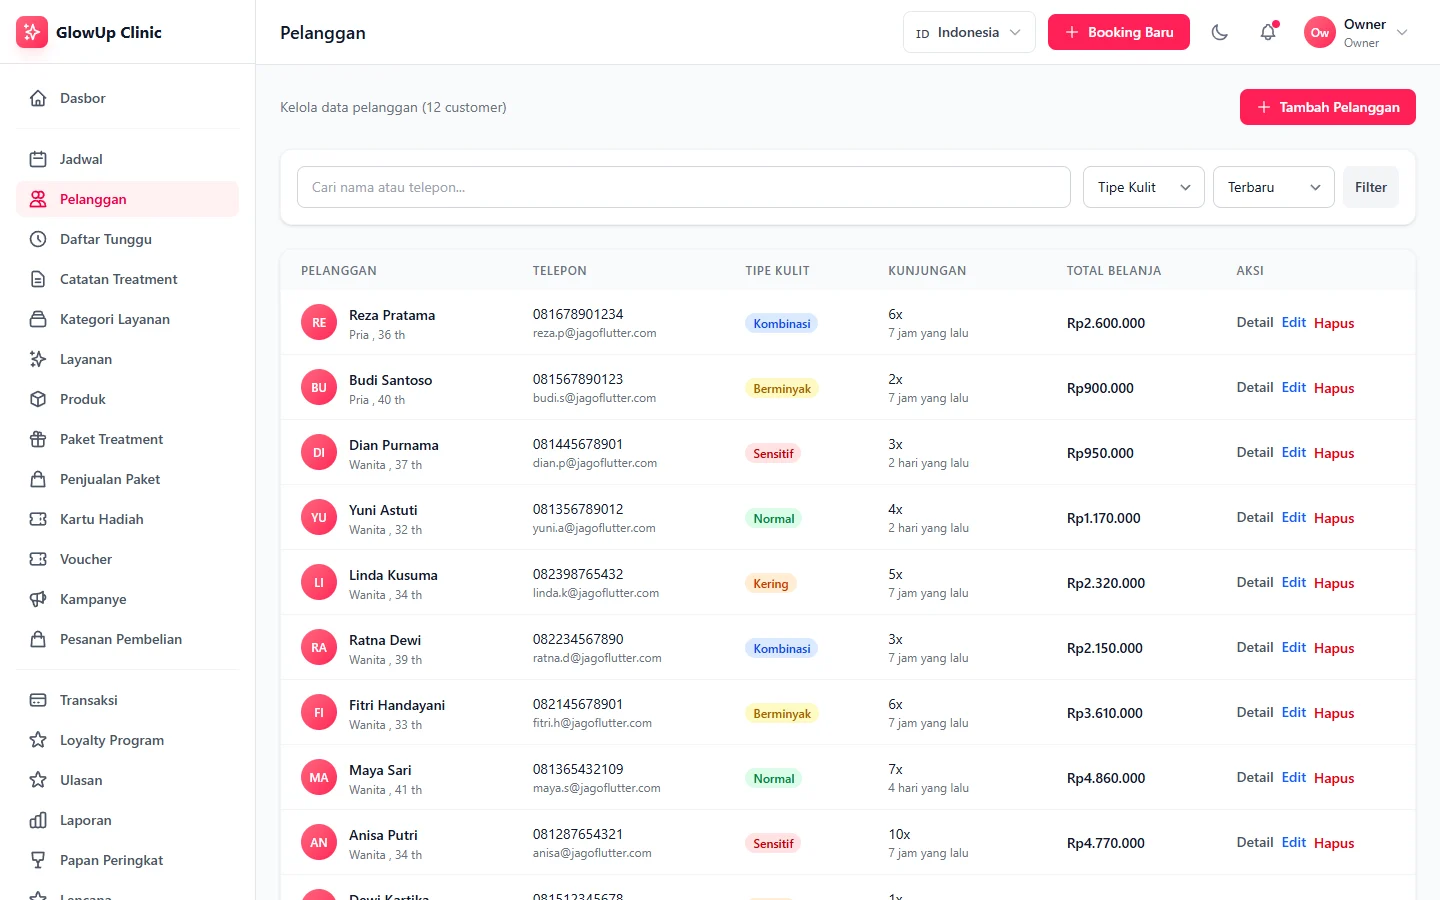The width and height of the screenshot is (1440, 900).
Task: Click the Jadwal calendar icon
Action: click(x=38, y=159)
